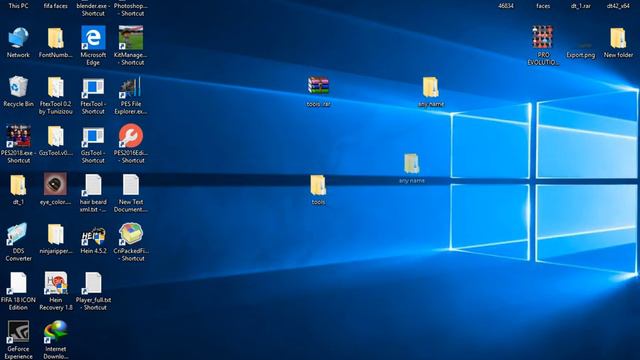The width and height of the screenshot is (640, 360).
Task: Select the New Text Document... file
Action: pos(131,185)
